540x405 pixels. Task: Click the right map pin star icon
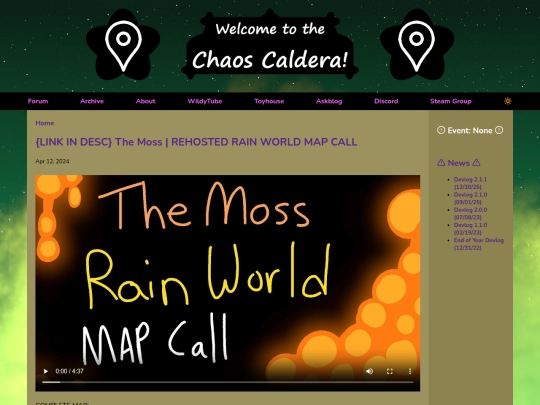tap(417, 45)
